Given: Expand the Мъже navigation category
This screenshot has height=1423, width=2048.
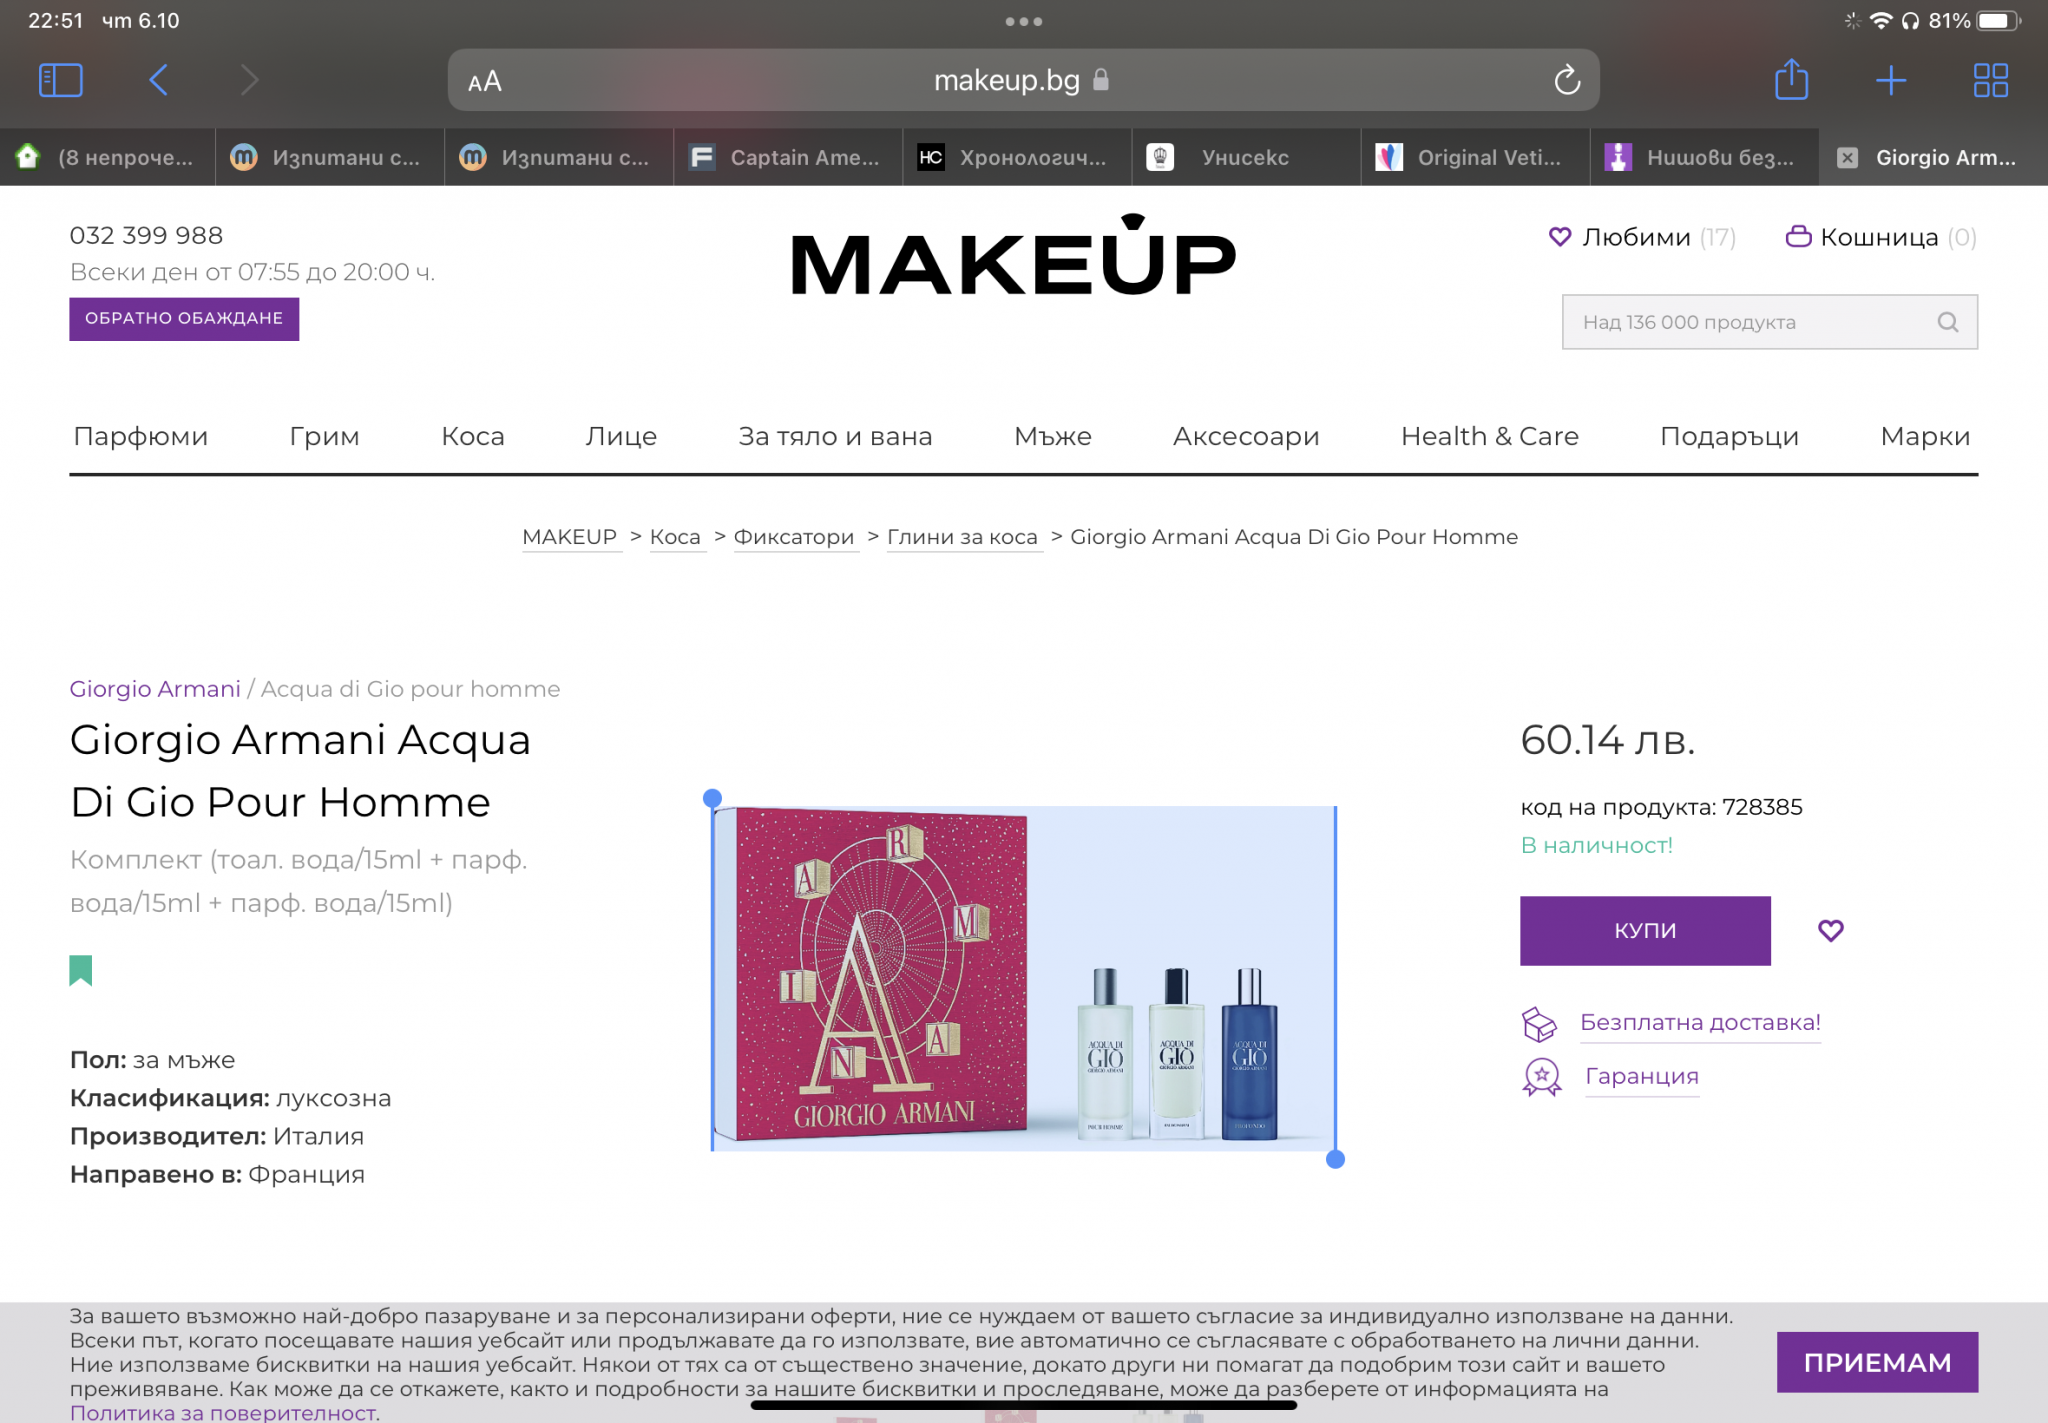Looking at the screenshot, I should coord(1052,436).
